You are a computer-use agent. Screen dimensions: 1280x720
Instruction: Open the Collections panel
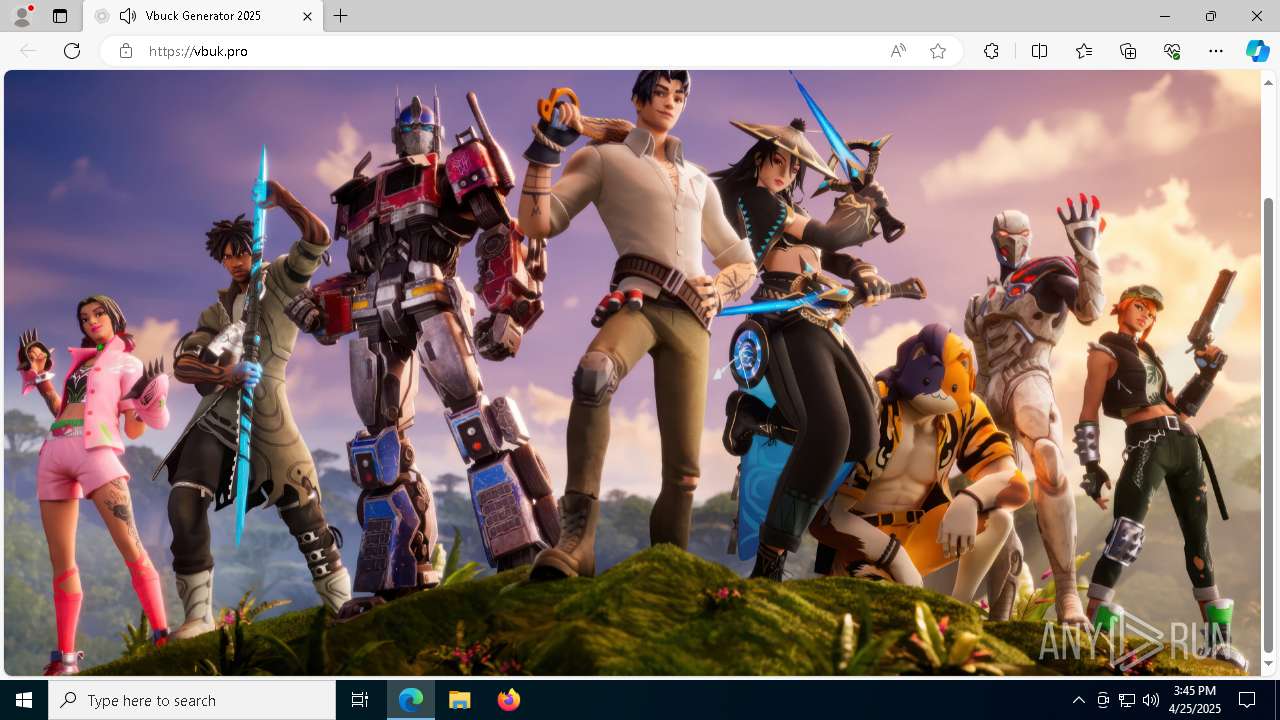pyautogui.click(x=1128, y=51)
